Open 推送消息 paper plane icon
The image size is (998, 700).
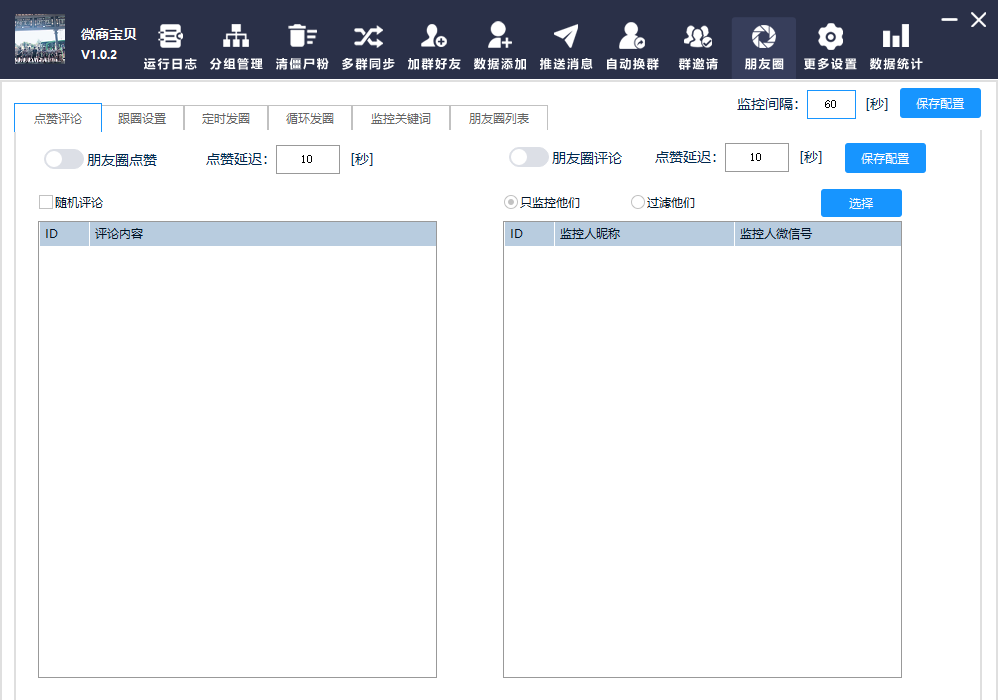point(566,38)
